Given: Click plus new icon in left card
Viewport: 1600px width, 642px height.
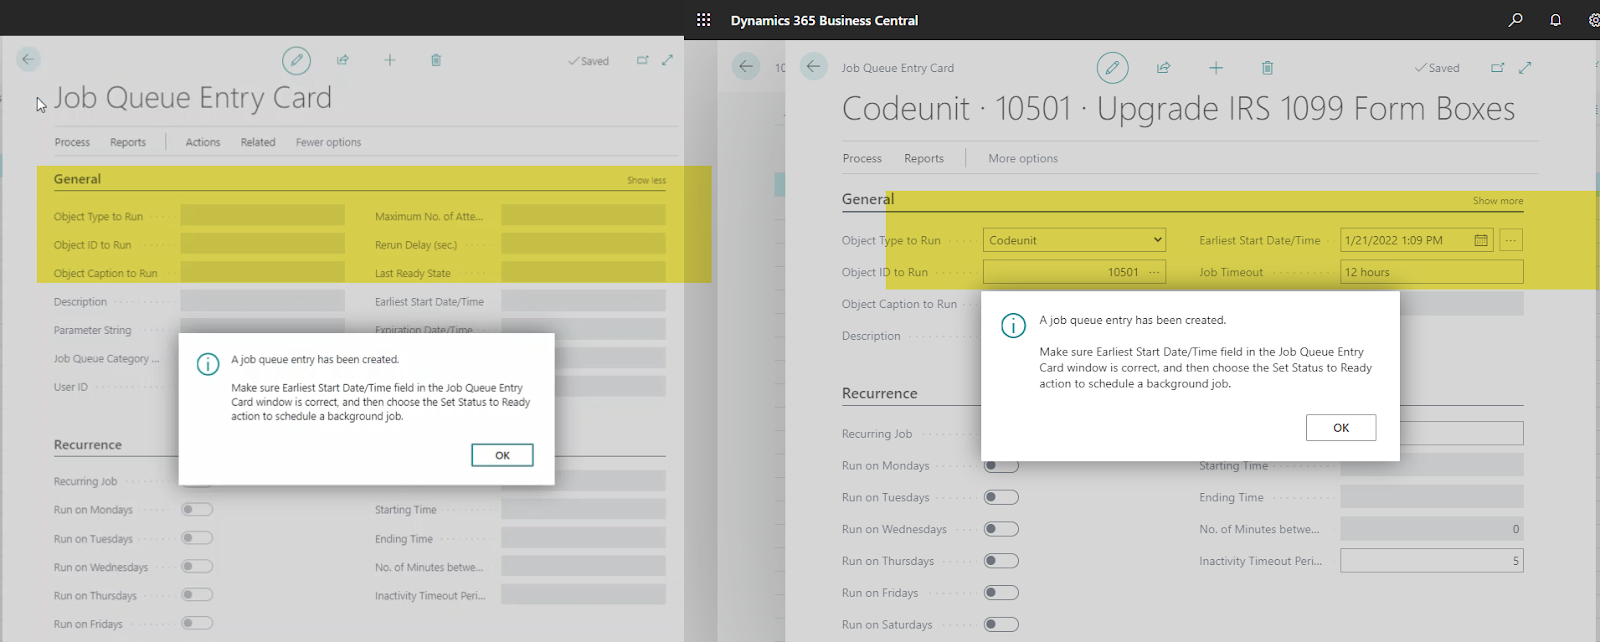Looking at the screenshot, I should pos(390,60).
